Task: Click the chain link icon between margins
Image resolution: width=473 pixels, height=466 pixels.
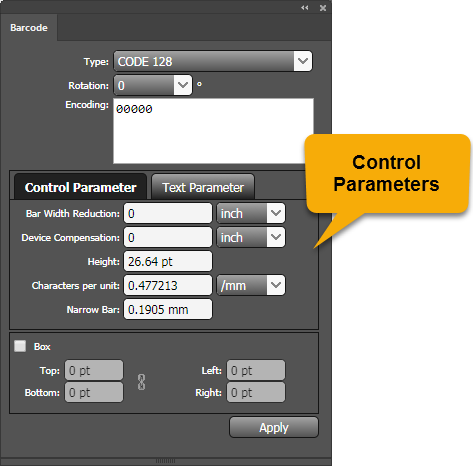Action: tap(141, 382)
